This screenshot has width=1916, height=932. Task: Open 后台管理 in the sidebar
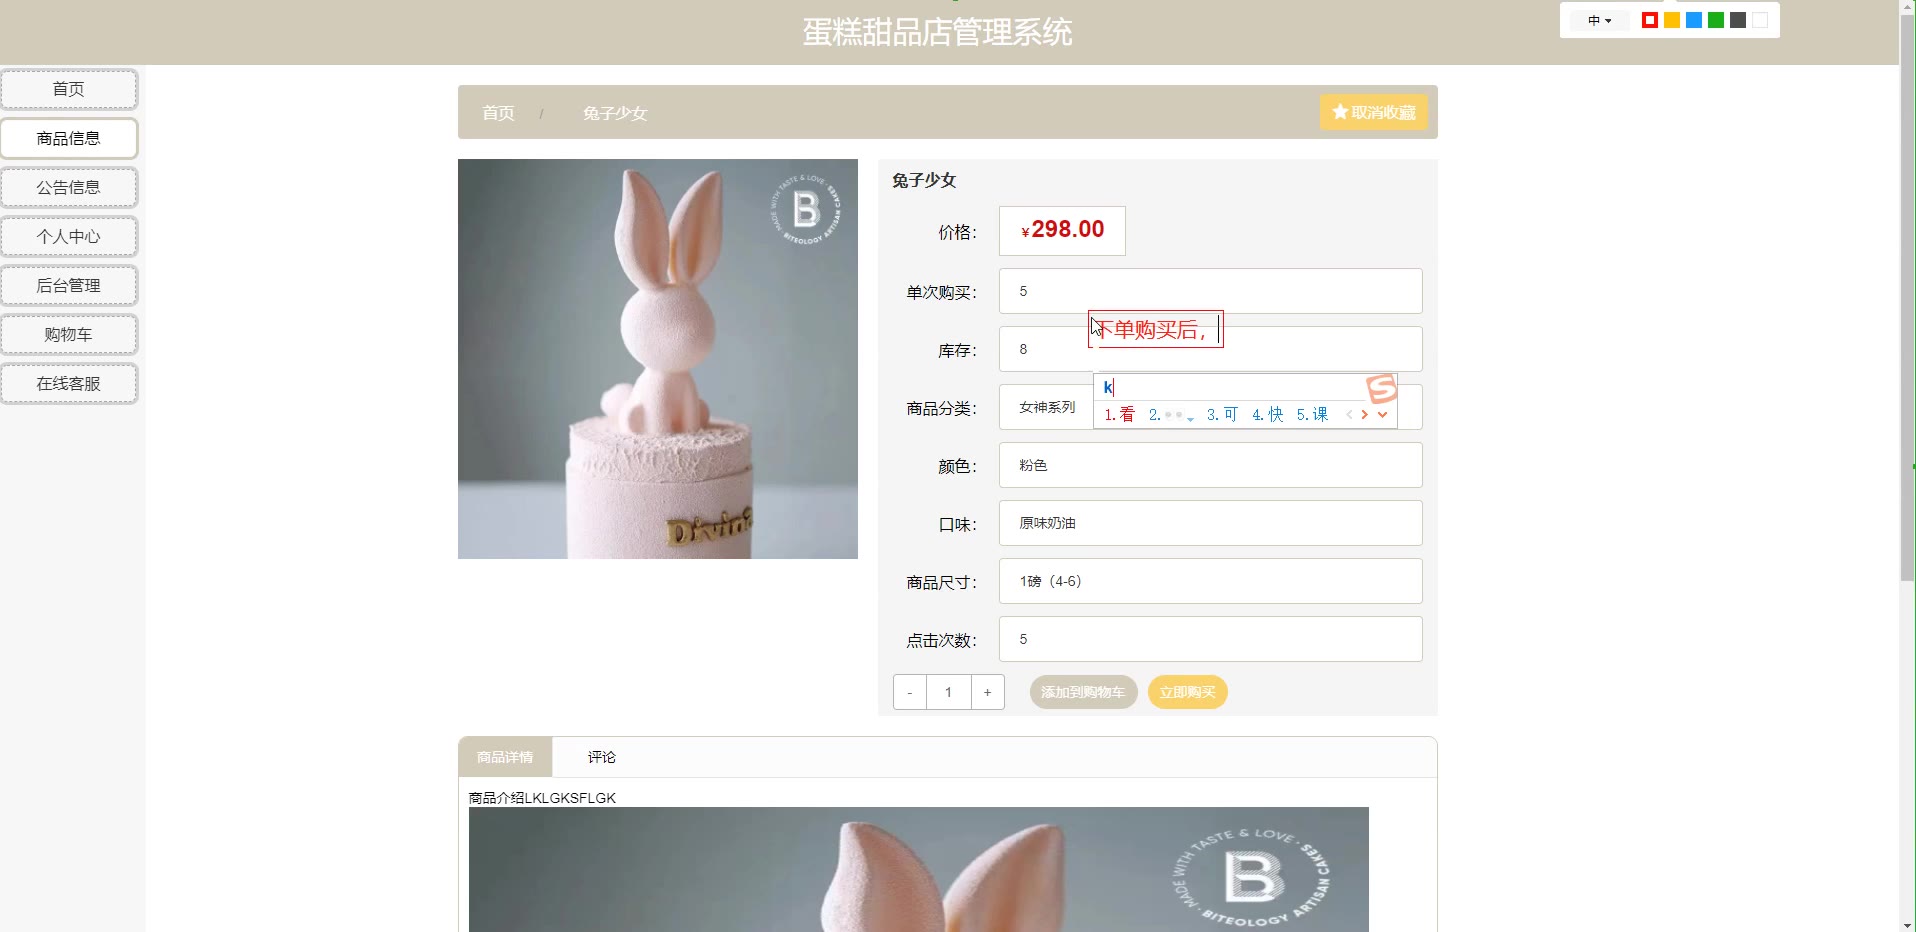click(69, 285)
